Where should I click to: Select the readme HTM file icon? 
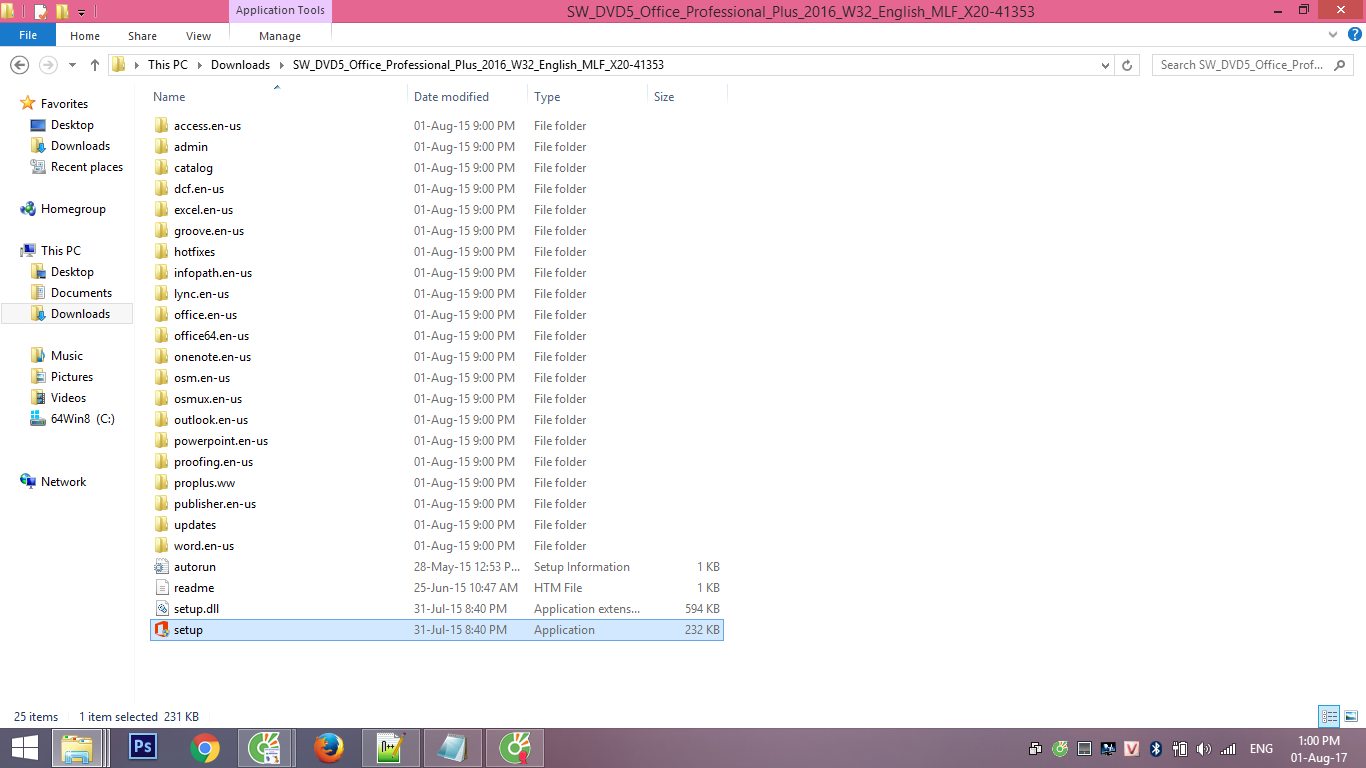pyautogui.click(x=162, y=588)
